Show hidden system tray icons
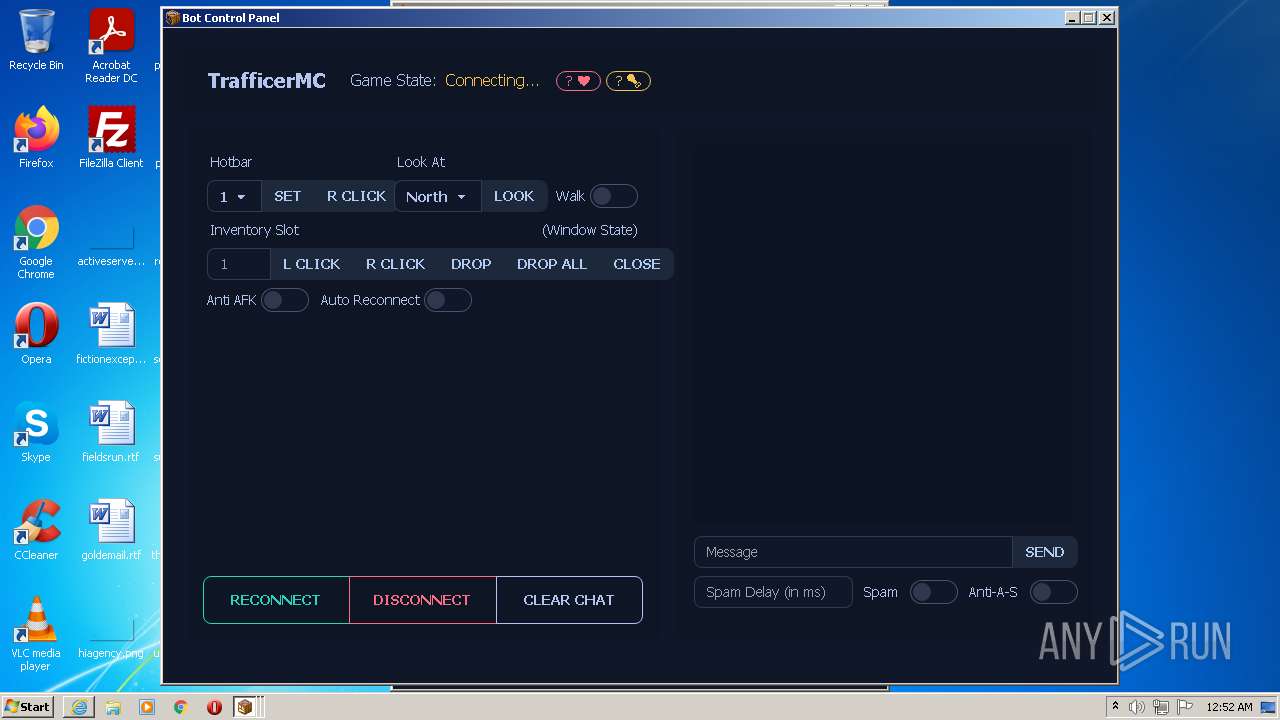The width and height of the screenshot is (1280, 720). point(1115,707)
